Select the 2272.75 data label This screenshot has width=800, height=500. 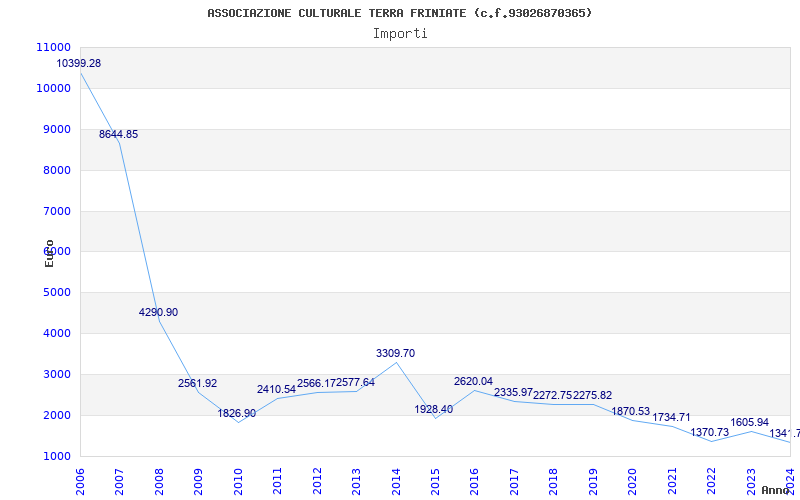pyautogui.click(x=553, y=395)
